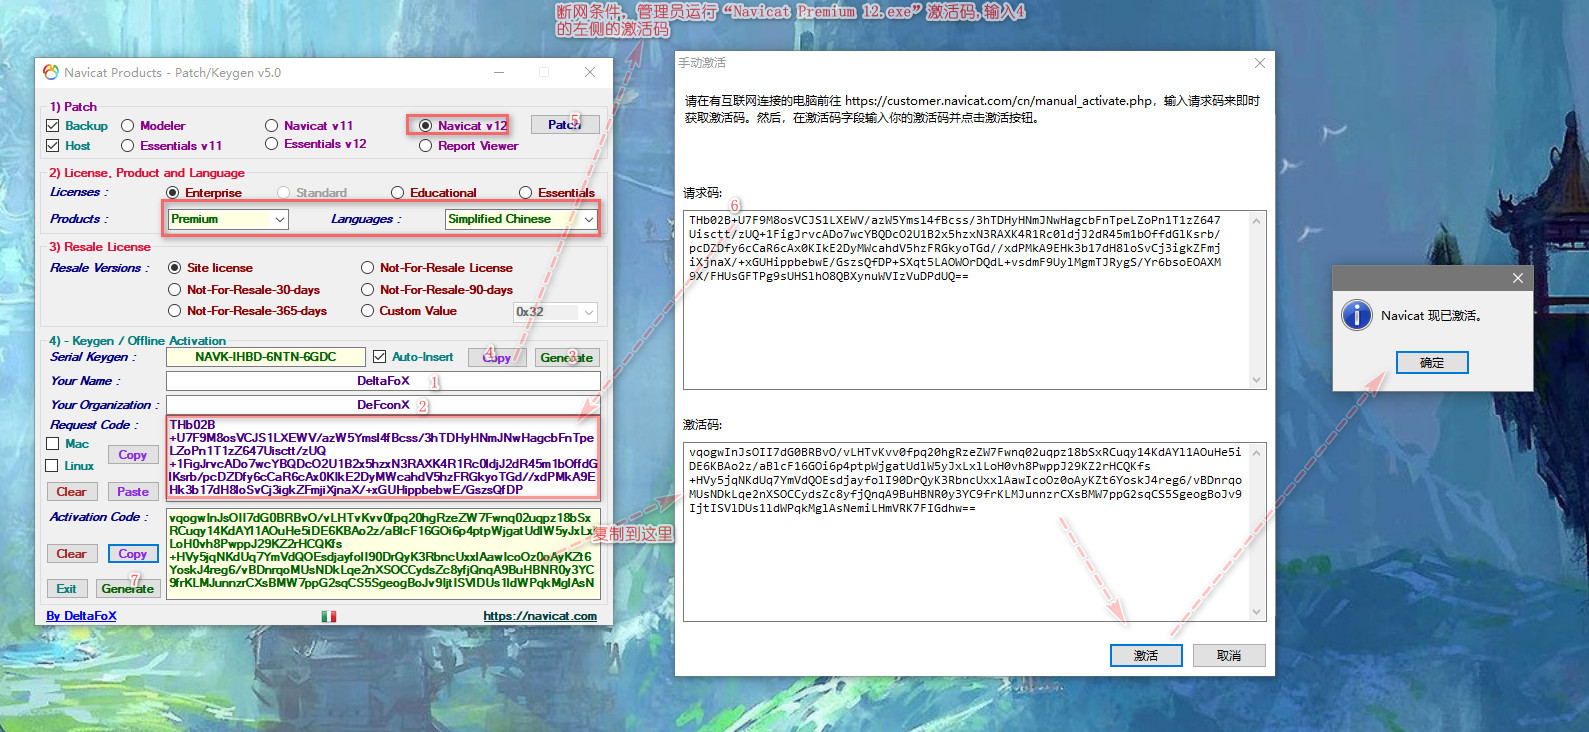Toggle the Host checkbox
The height and width of the screenshot is (732, 1589).
pos(53,145)
